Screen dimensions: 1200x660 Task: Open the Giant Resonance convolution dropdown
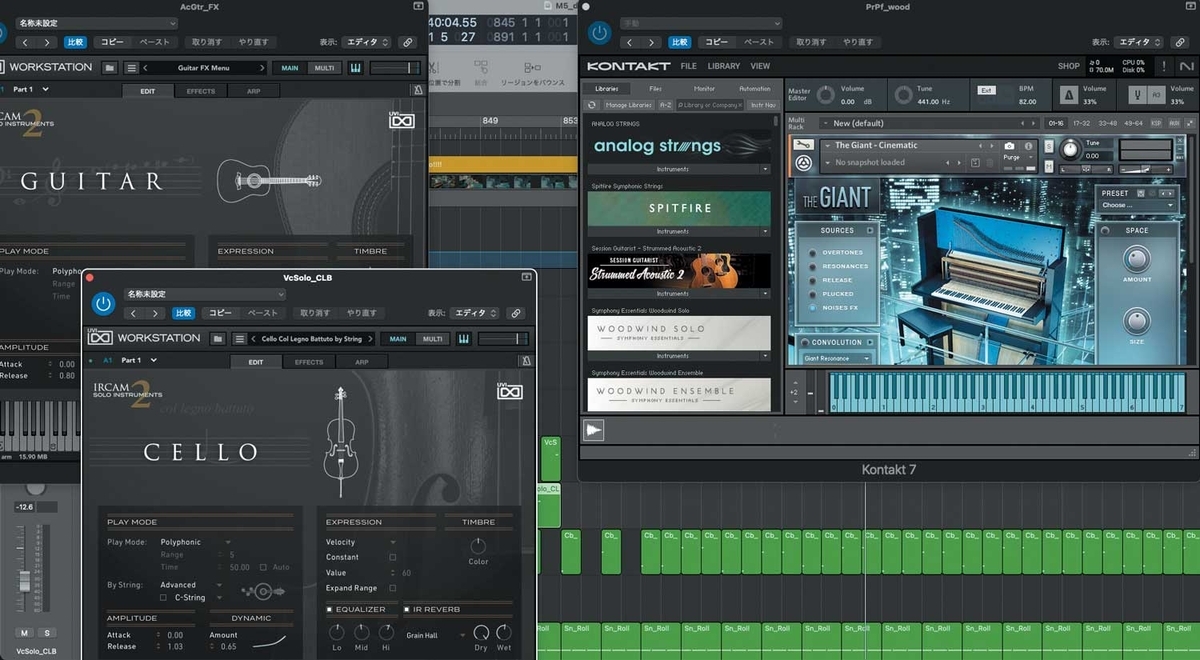(x=837, y=358)
